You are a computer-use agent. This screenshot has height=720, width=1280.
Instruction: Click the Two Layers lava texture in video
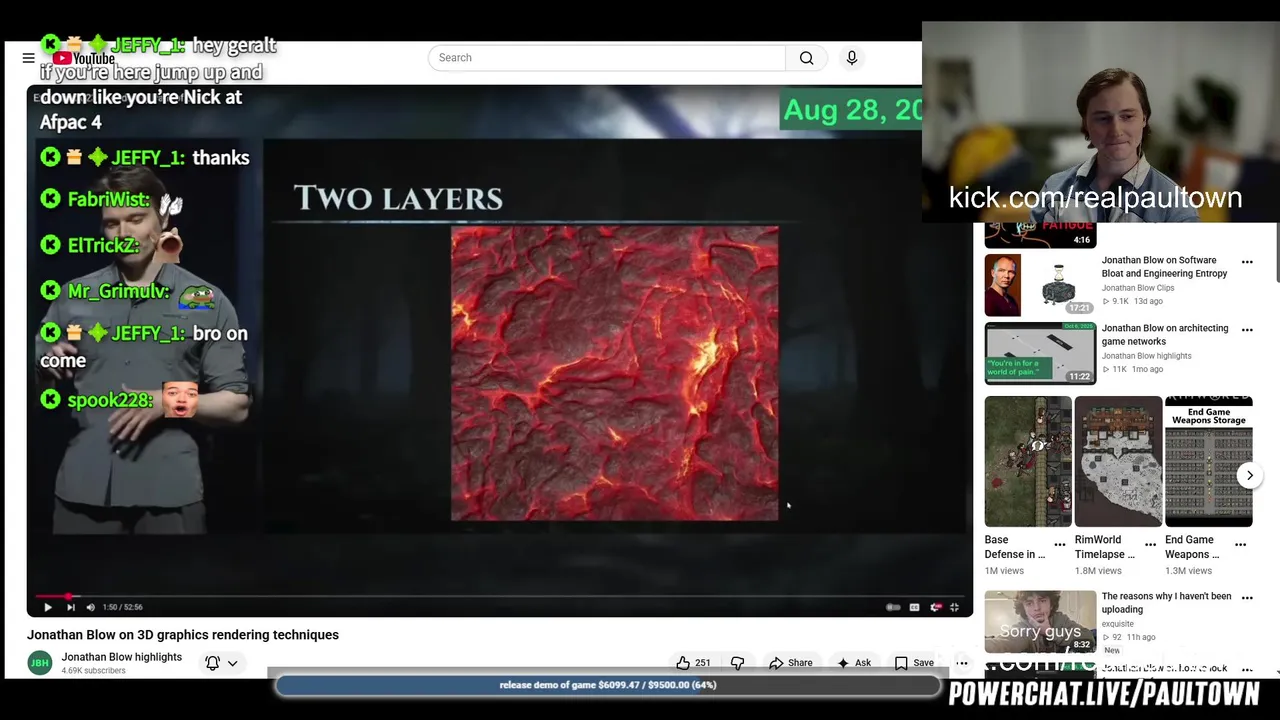pos(614,373)
